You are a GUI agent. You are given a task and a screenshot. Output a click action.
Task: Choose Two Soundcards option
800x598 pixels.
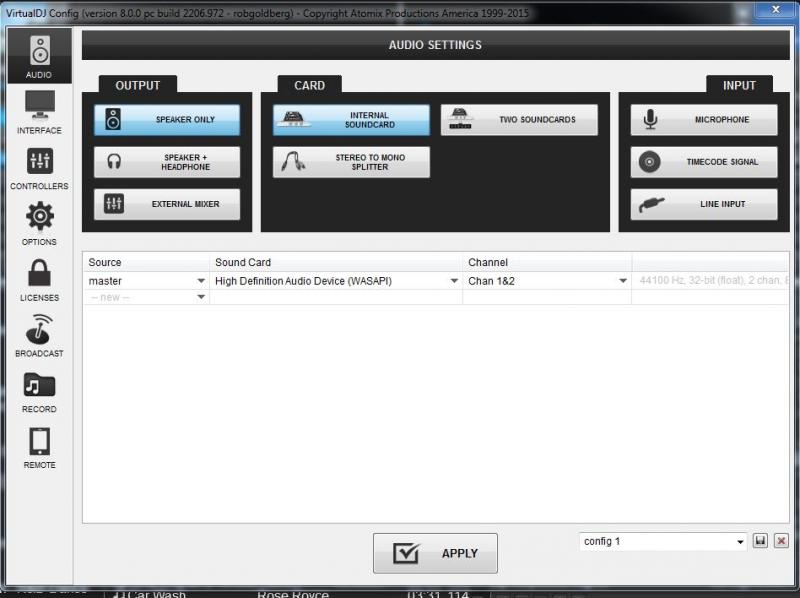coord(519,120)
